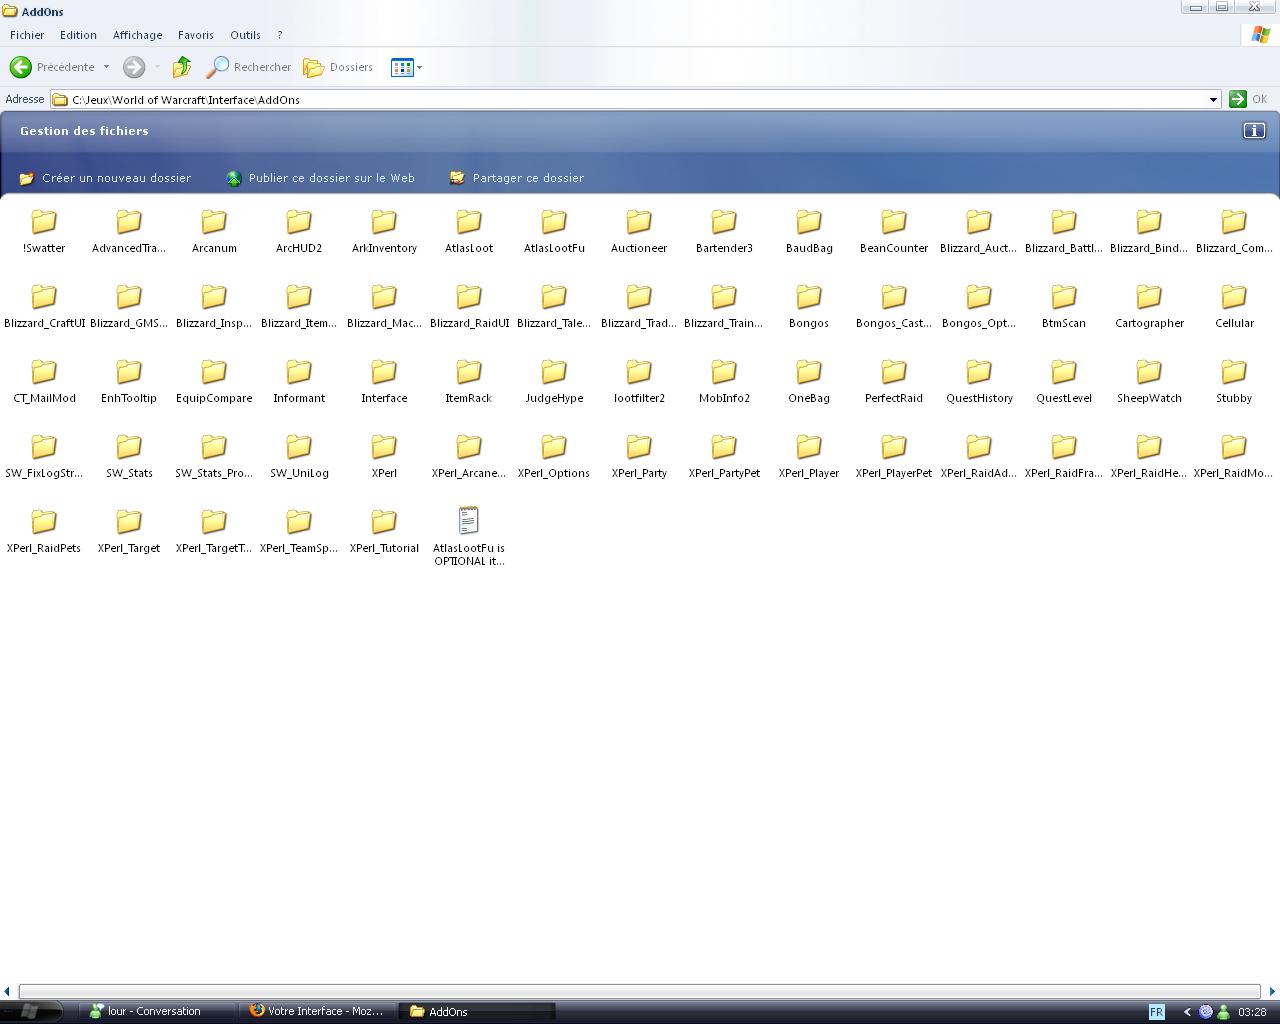Select the Arcanum folder
The image size is (1280, 1024).
[x=214, y=231]
